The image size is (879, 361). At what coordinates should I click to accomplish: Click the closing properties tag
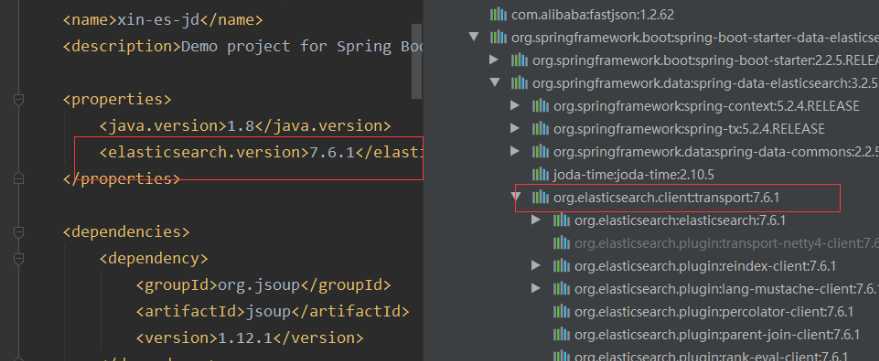(122, 178)
